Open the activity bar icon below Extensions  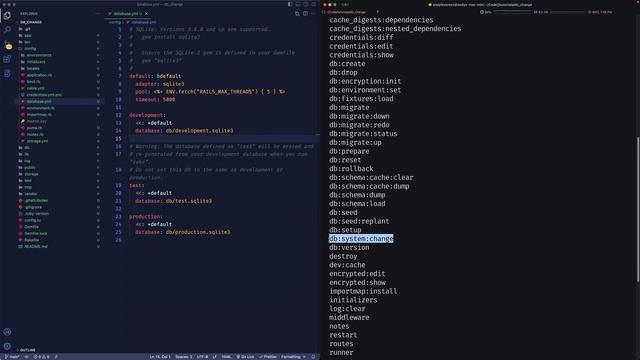(7, 73)
